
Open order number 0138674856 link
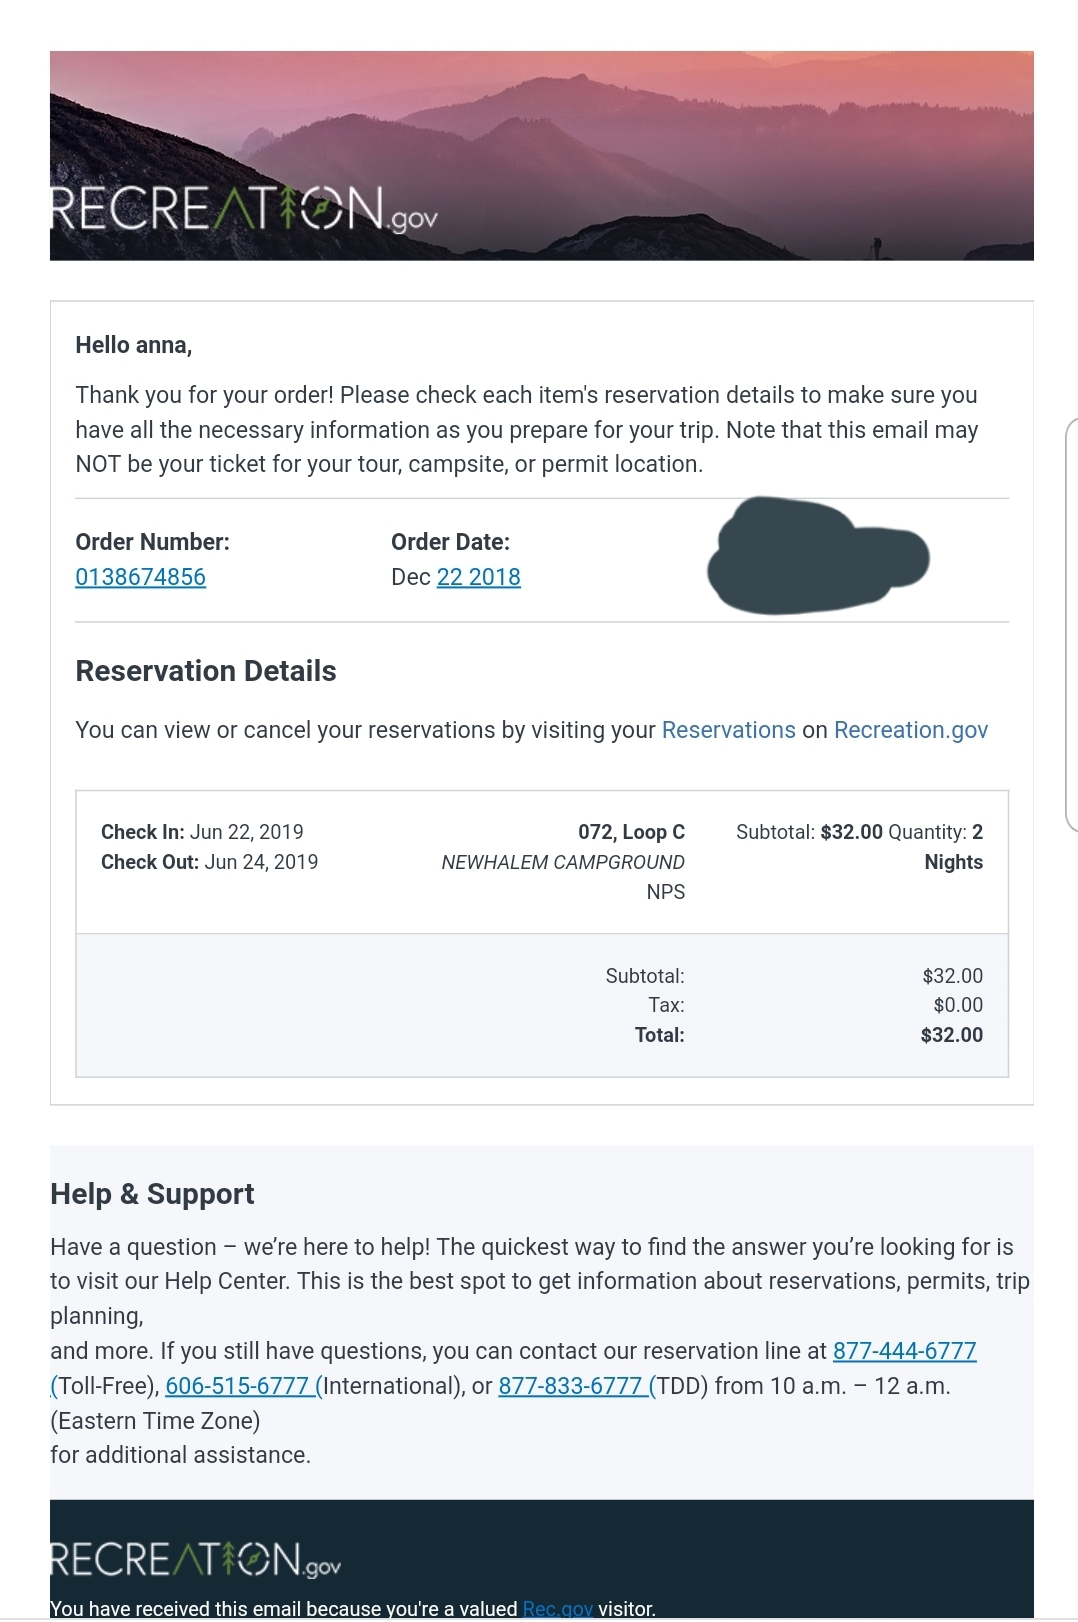pyautogui.click(x=140, y=577)
